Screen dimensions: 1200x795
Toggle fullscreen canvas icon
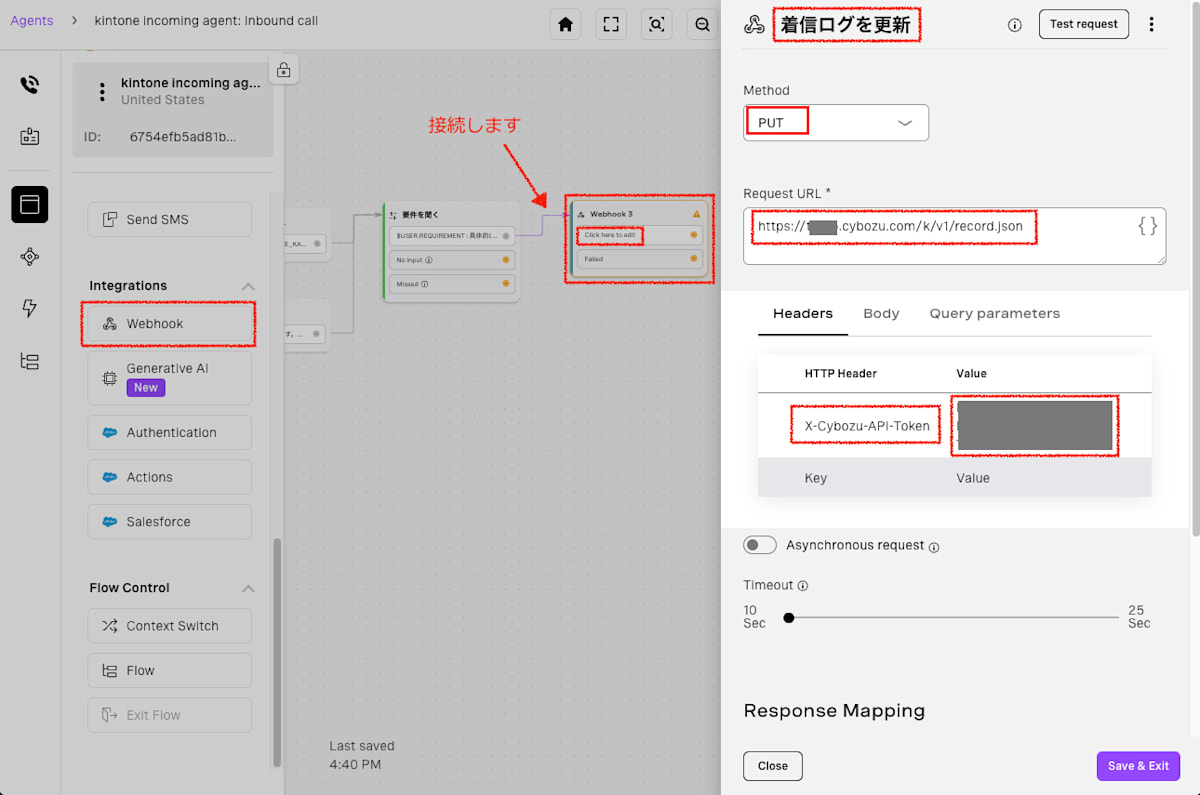click(611, 24)
